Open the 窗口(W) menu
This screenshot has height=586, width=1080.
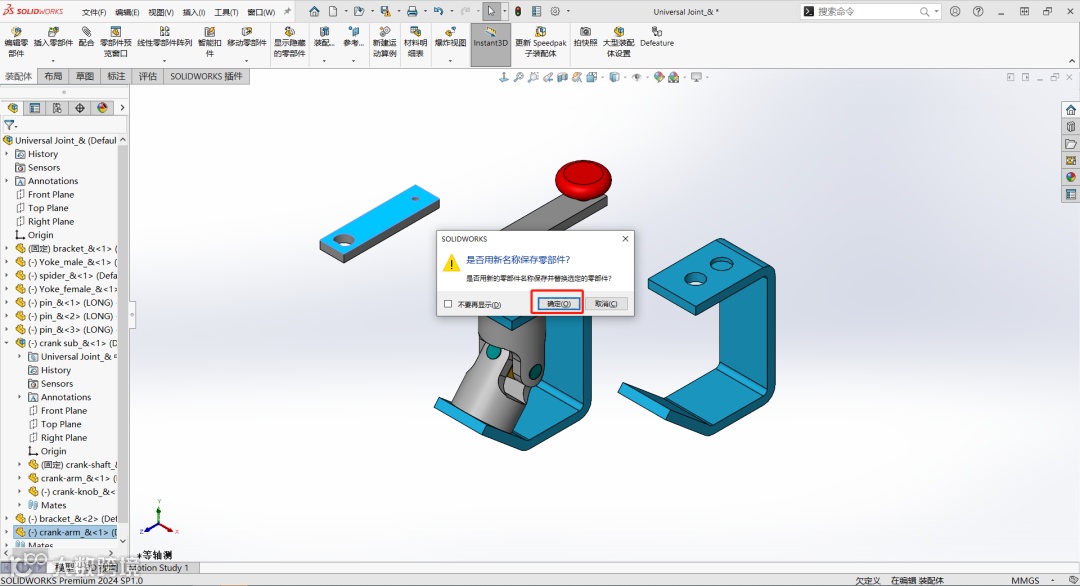coord(261,12)
